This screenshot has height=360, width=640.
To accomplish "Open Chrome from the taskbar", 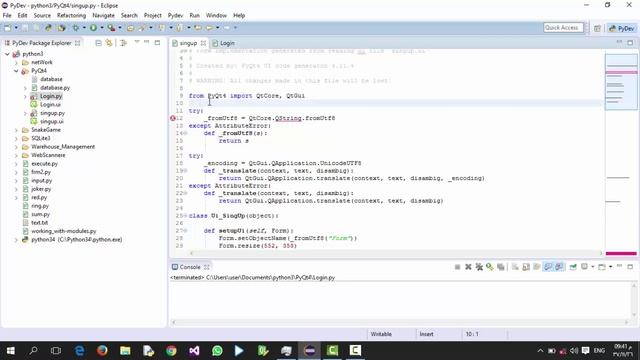I will tap(171, 350).
